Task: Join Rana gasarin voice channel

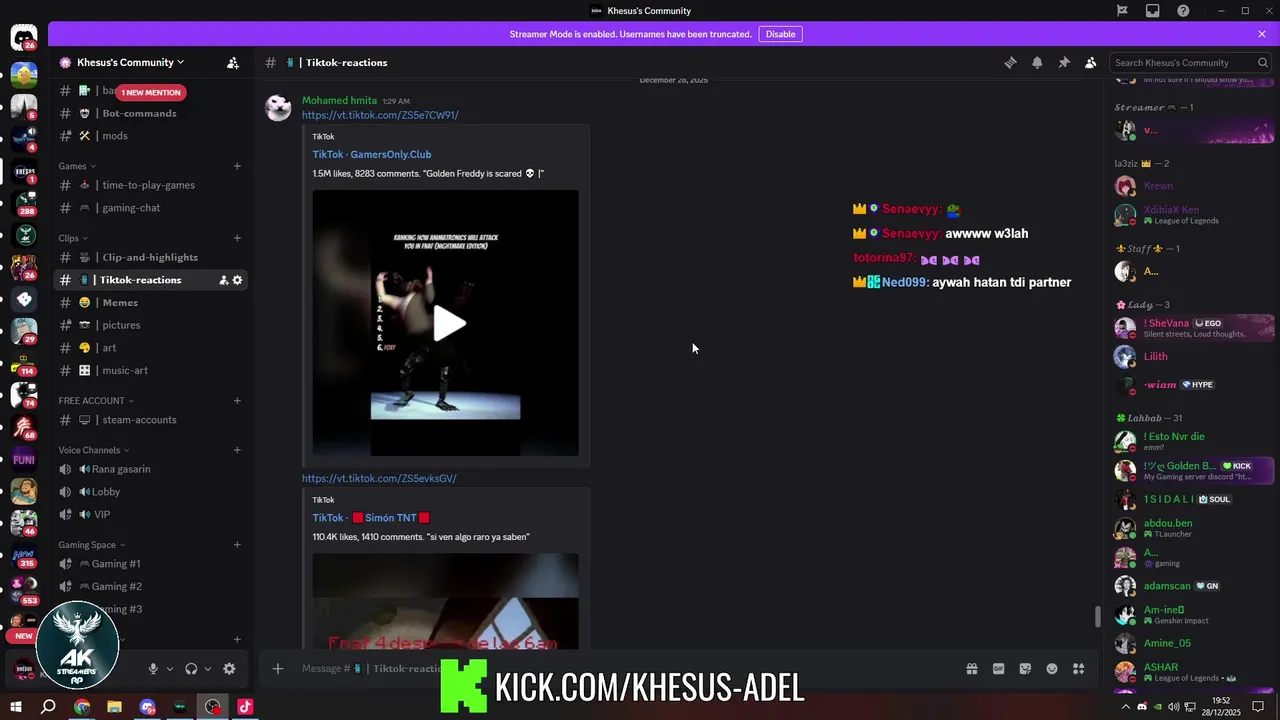Action: point(150,469)
